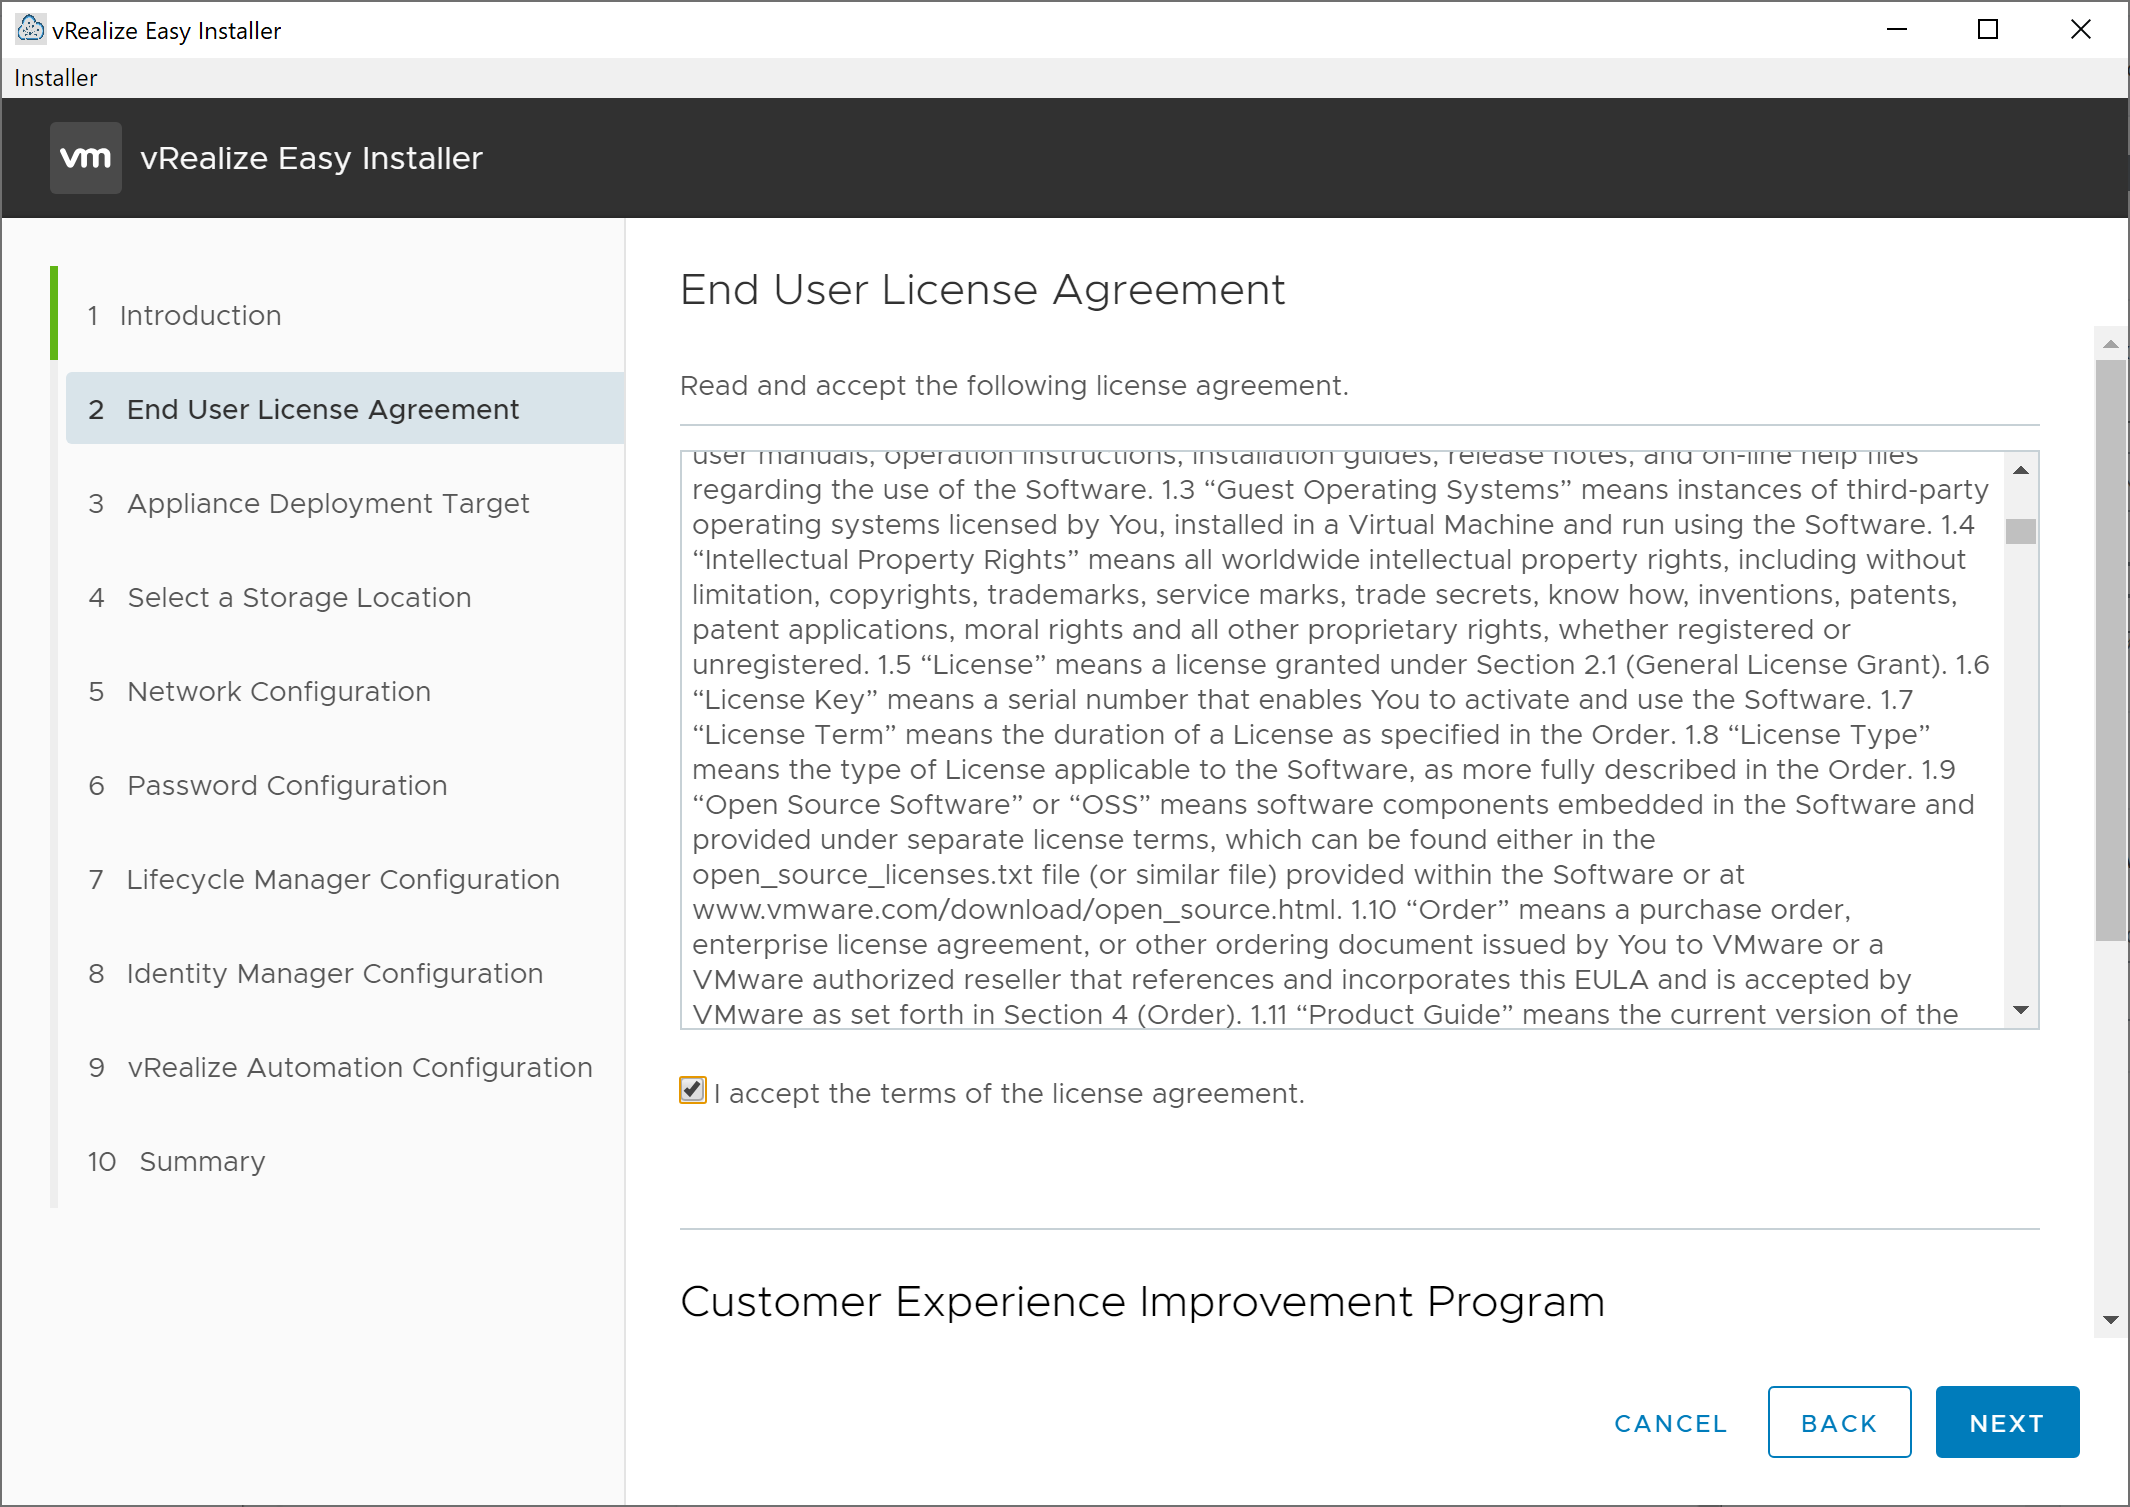Click the license text scrollbar thumb

pos(2020,531)
